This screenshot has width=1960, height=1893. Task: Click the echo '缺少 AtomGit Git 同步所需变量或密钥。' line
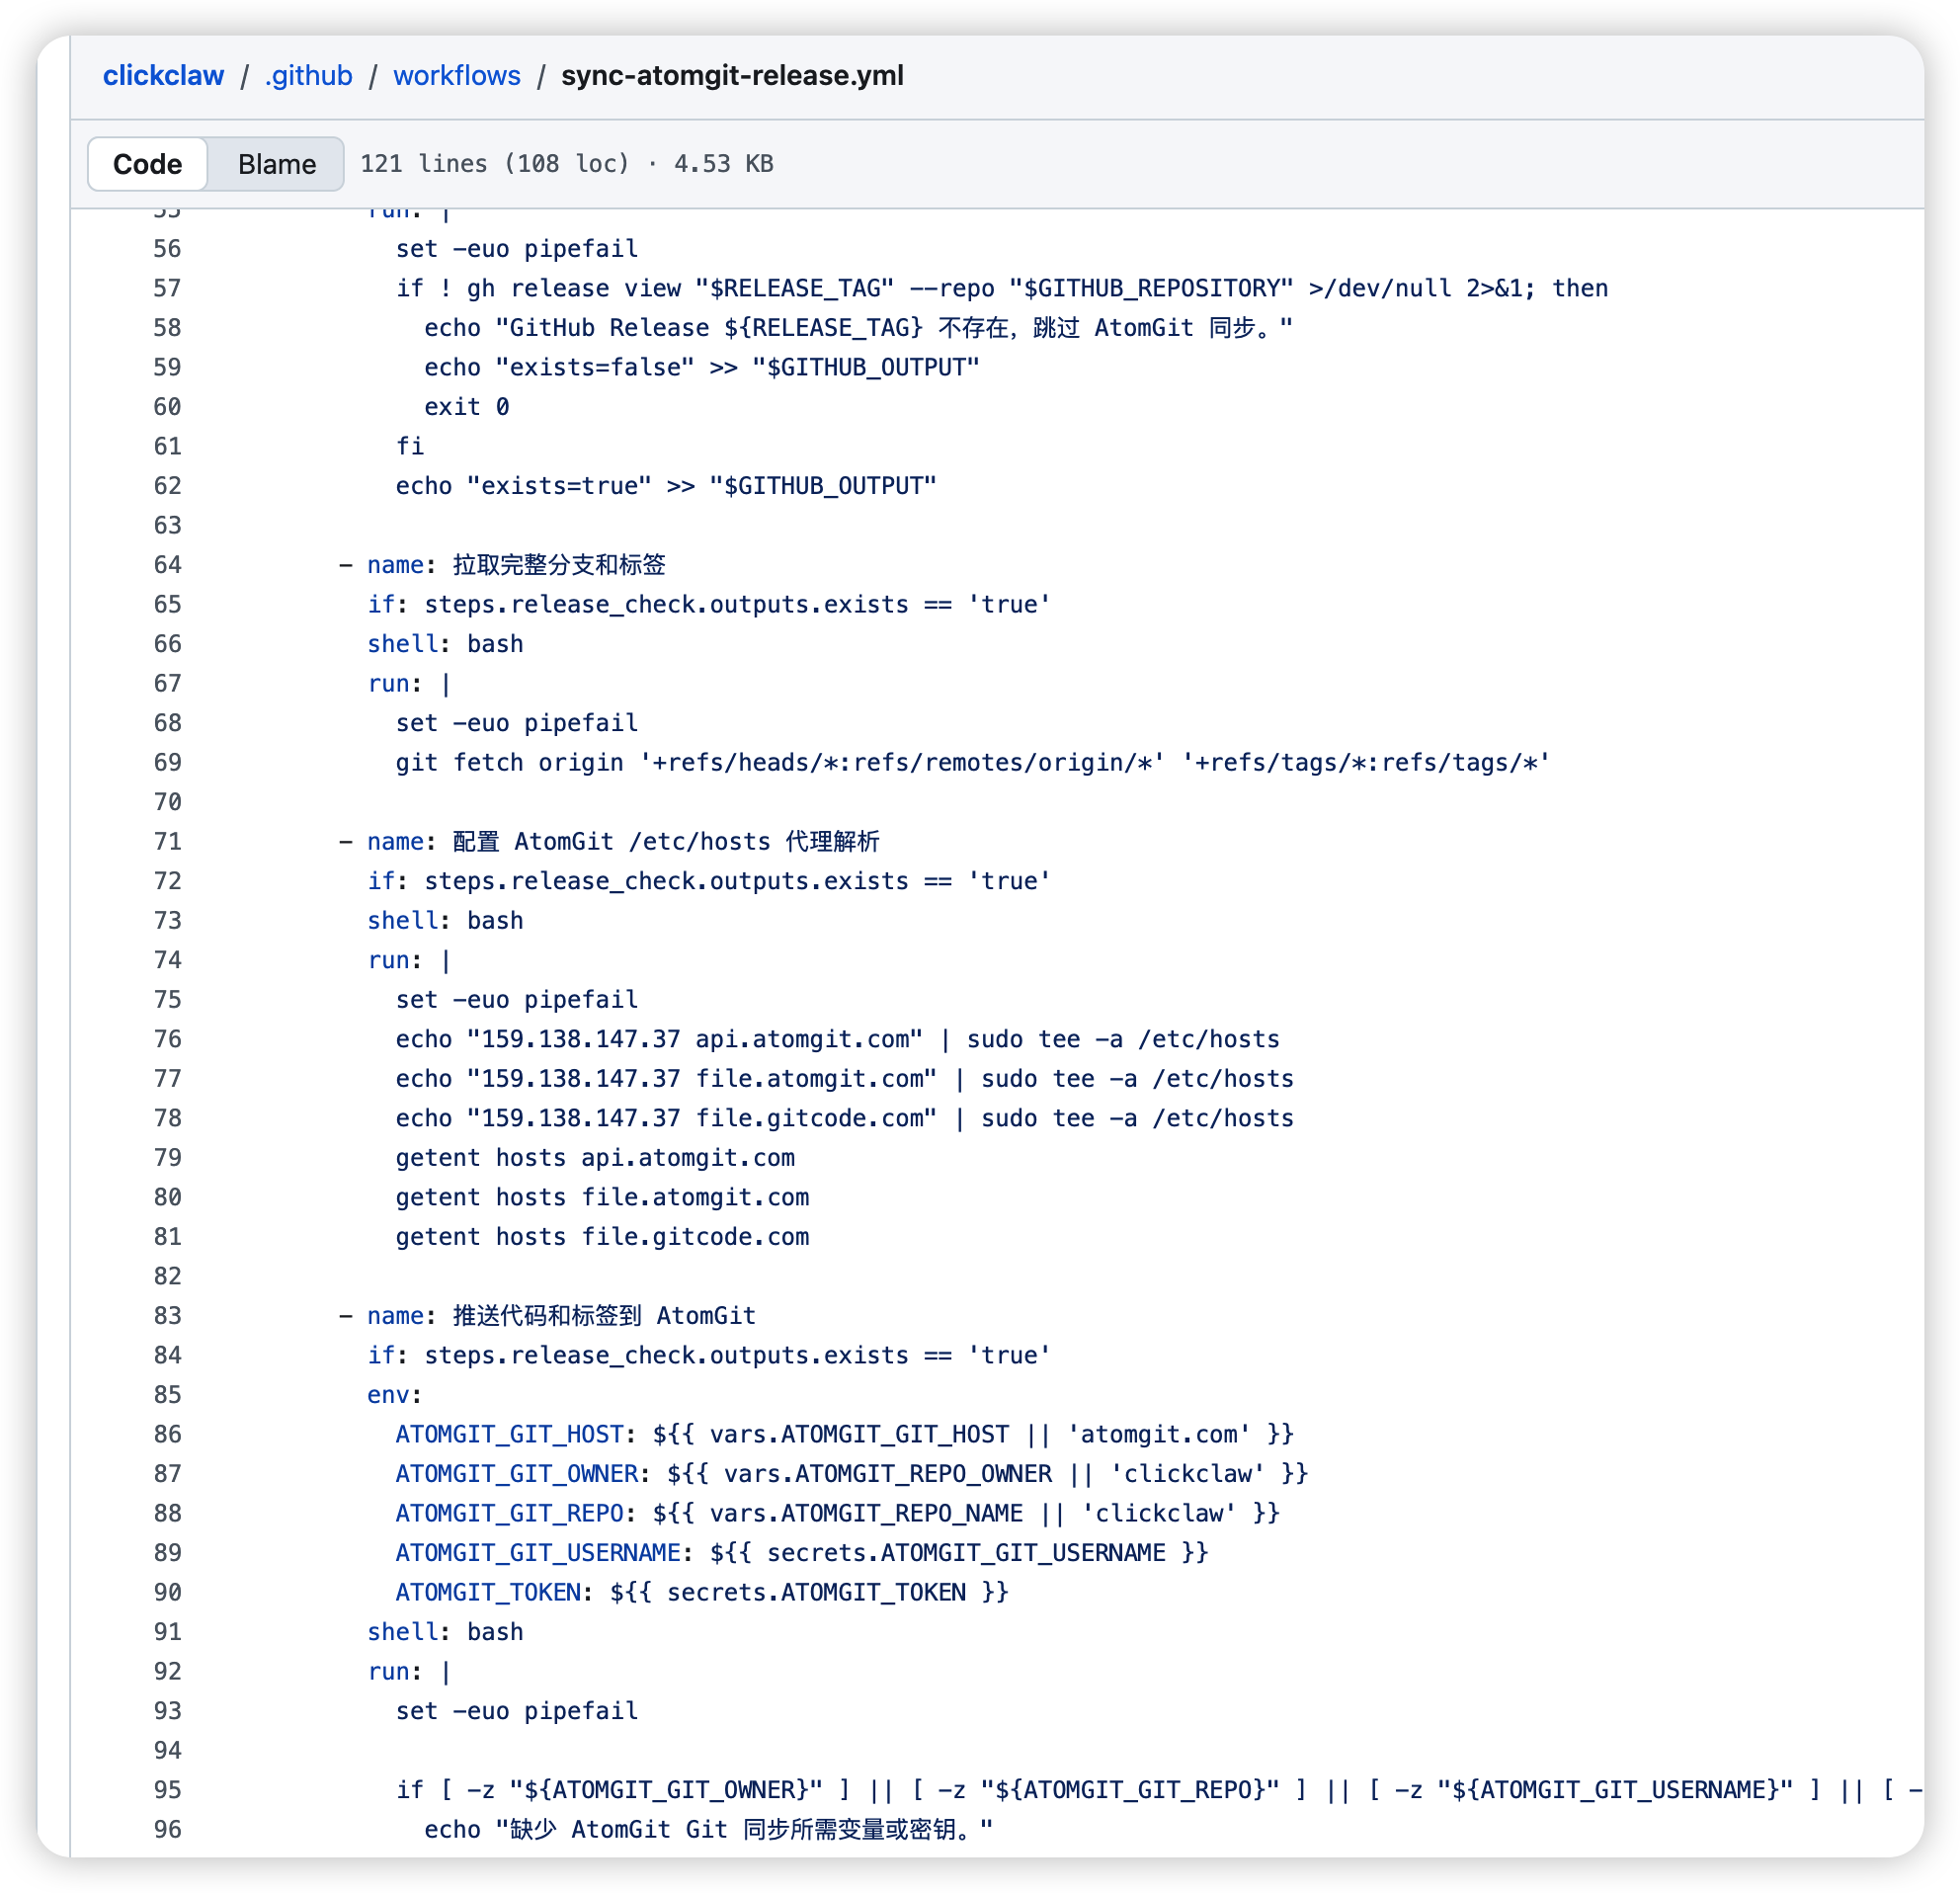(708, 1830)
